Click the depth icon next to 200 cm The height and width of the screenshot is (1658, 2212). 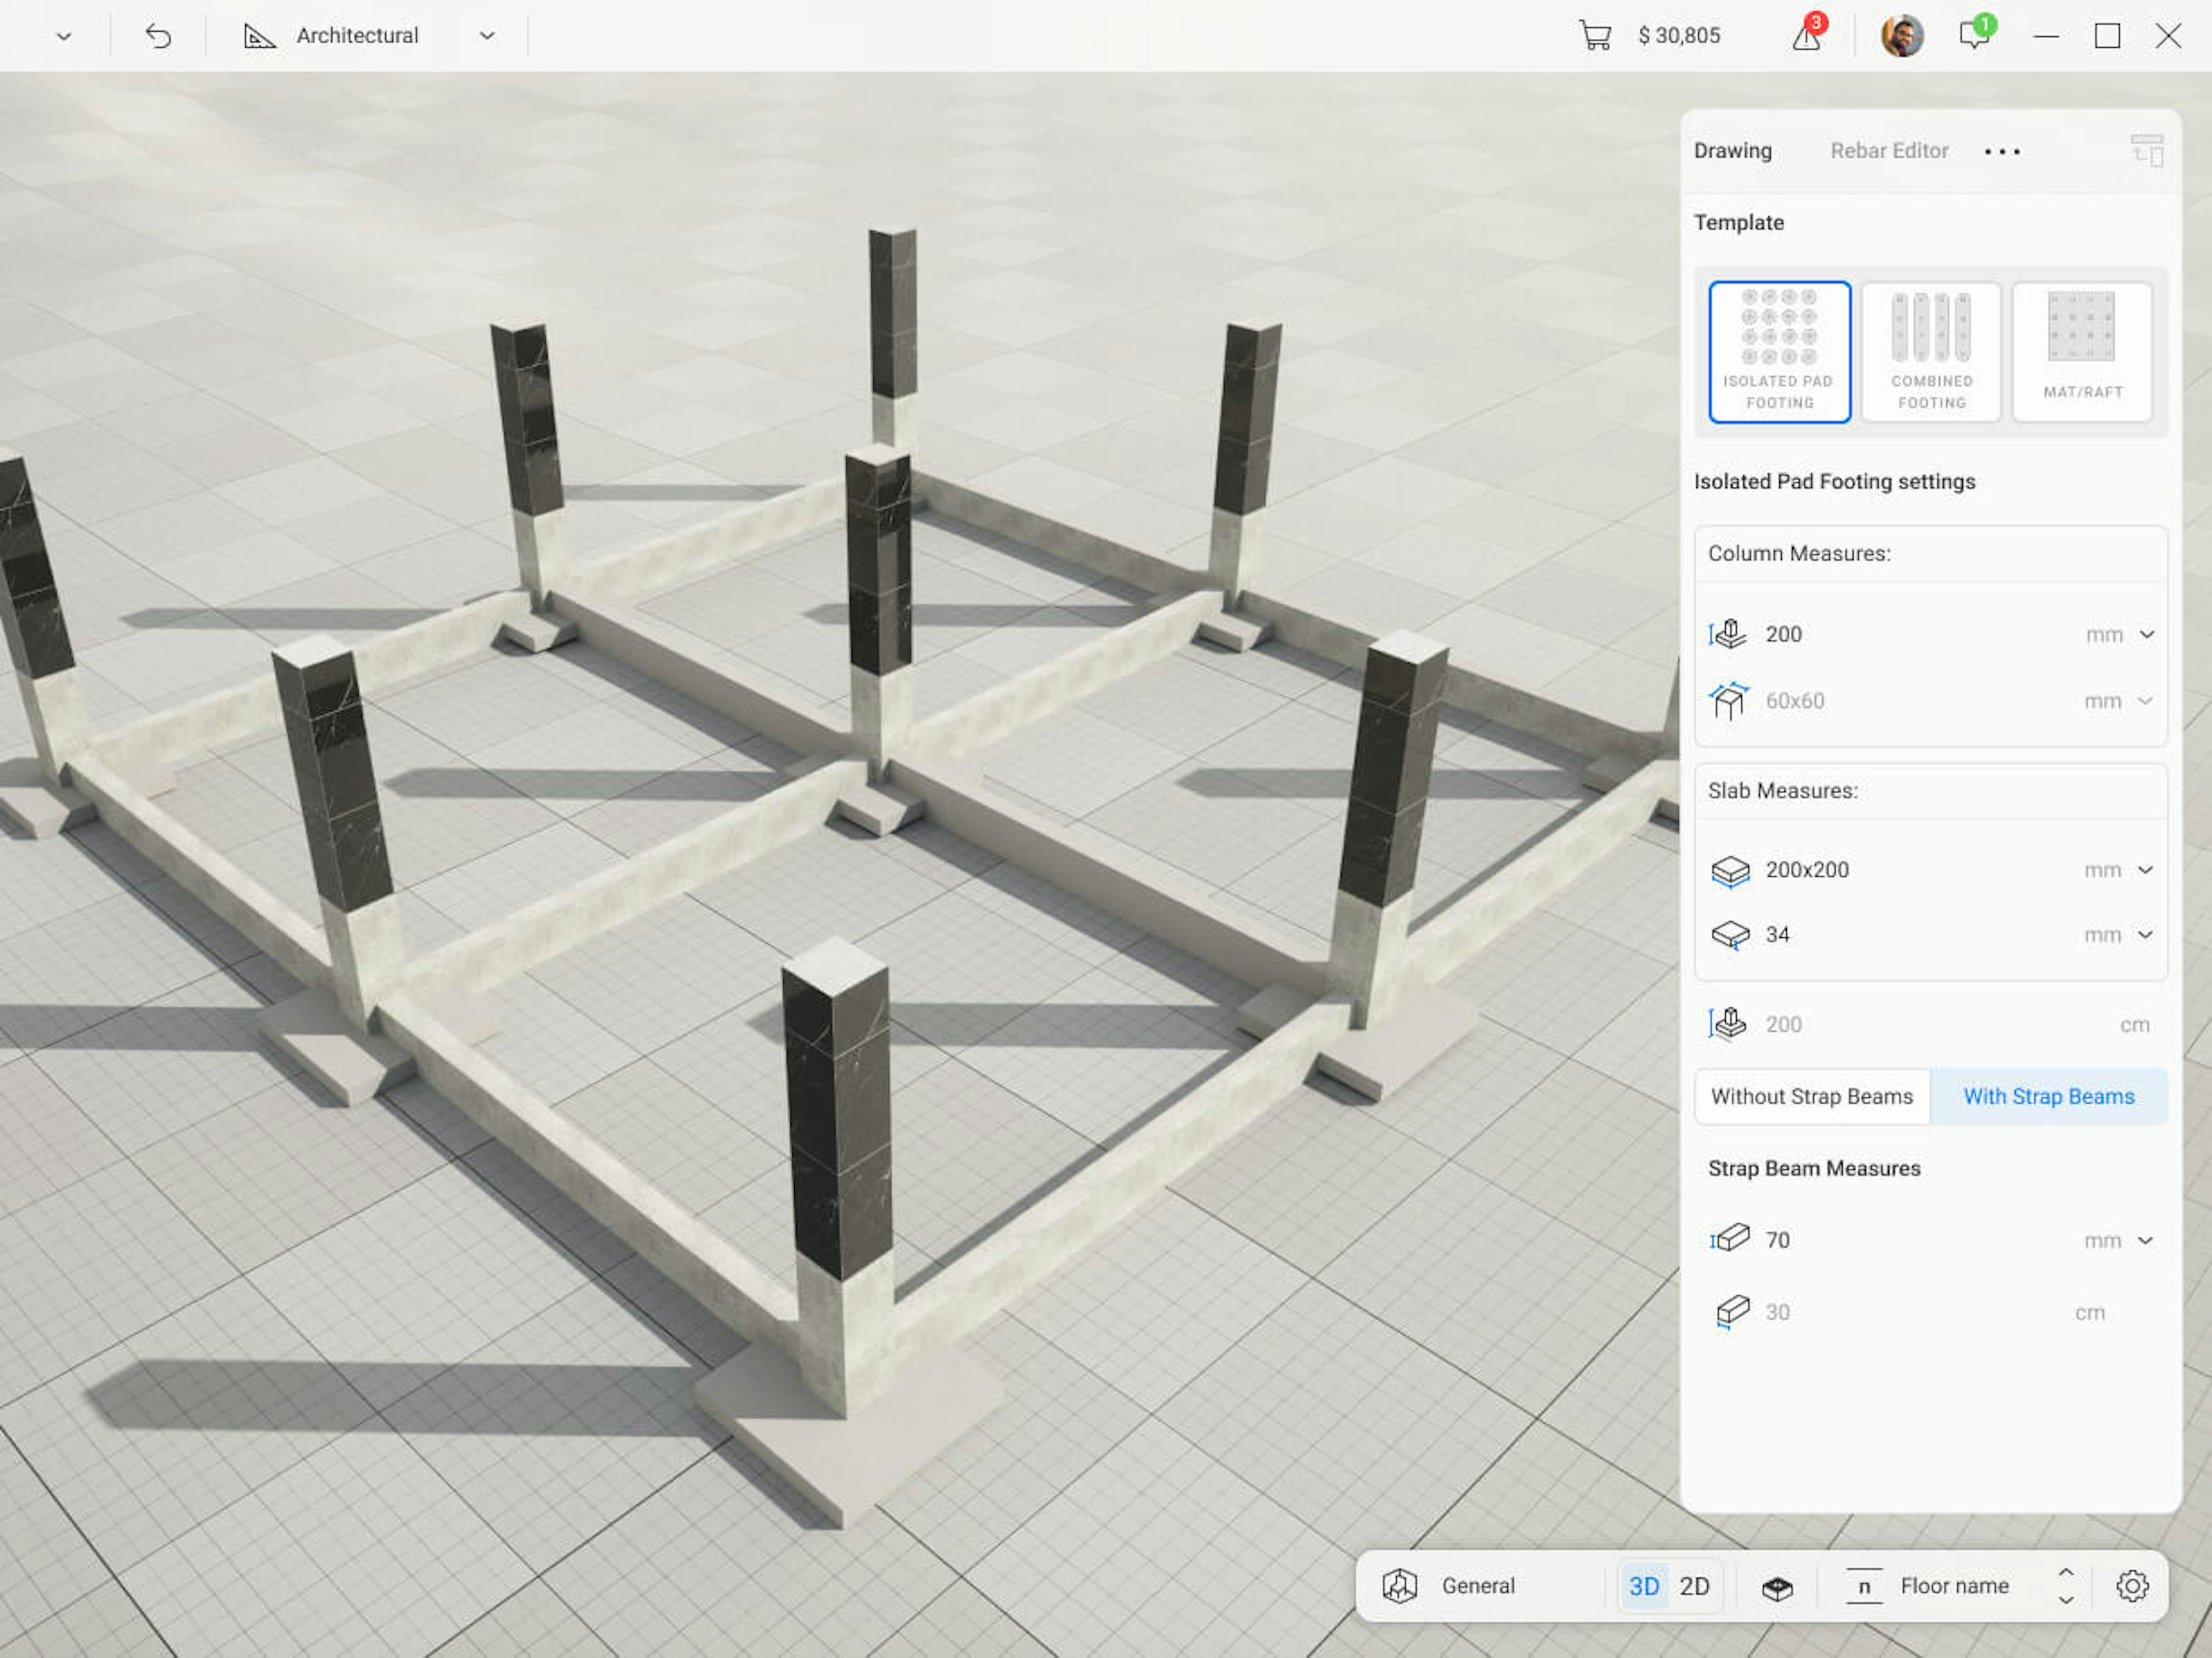(x=1727, y=1024)
